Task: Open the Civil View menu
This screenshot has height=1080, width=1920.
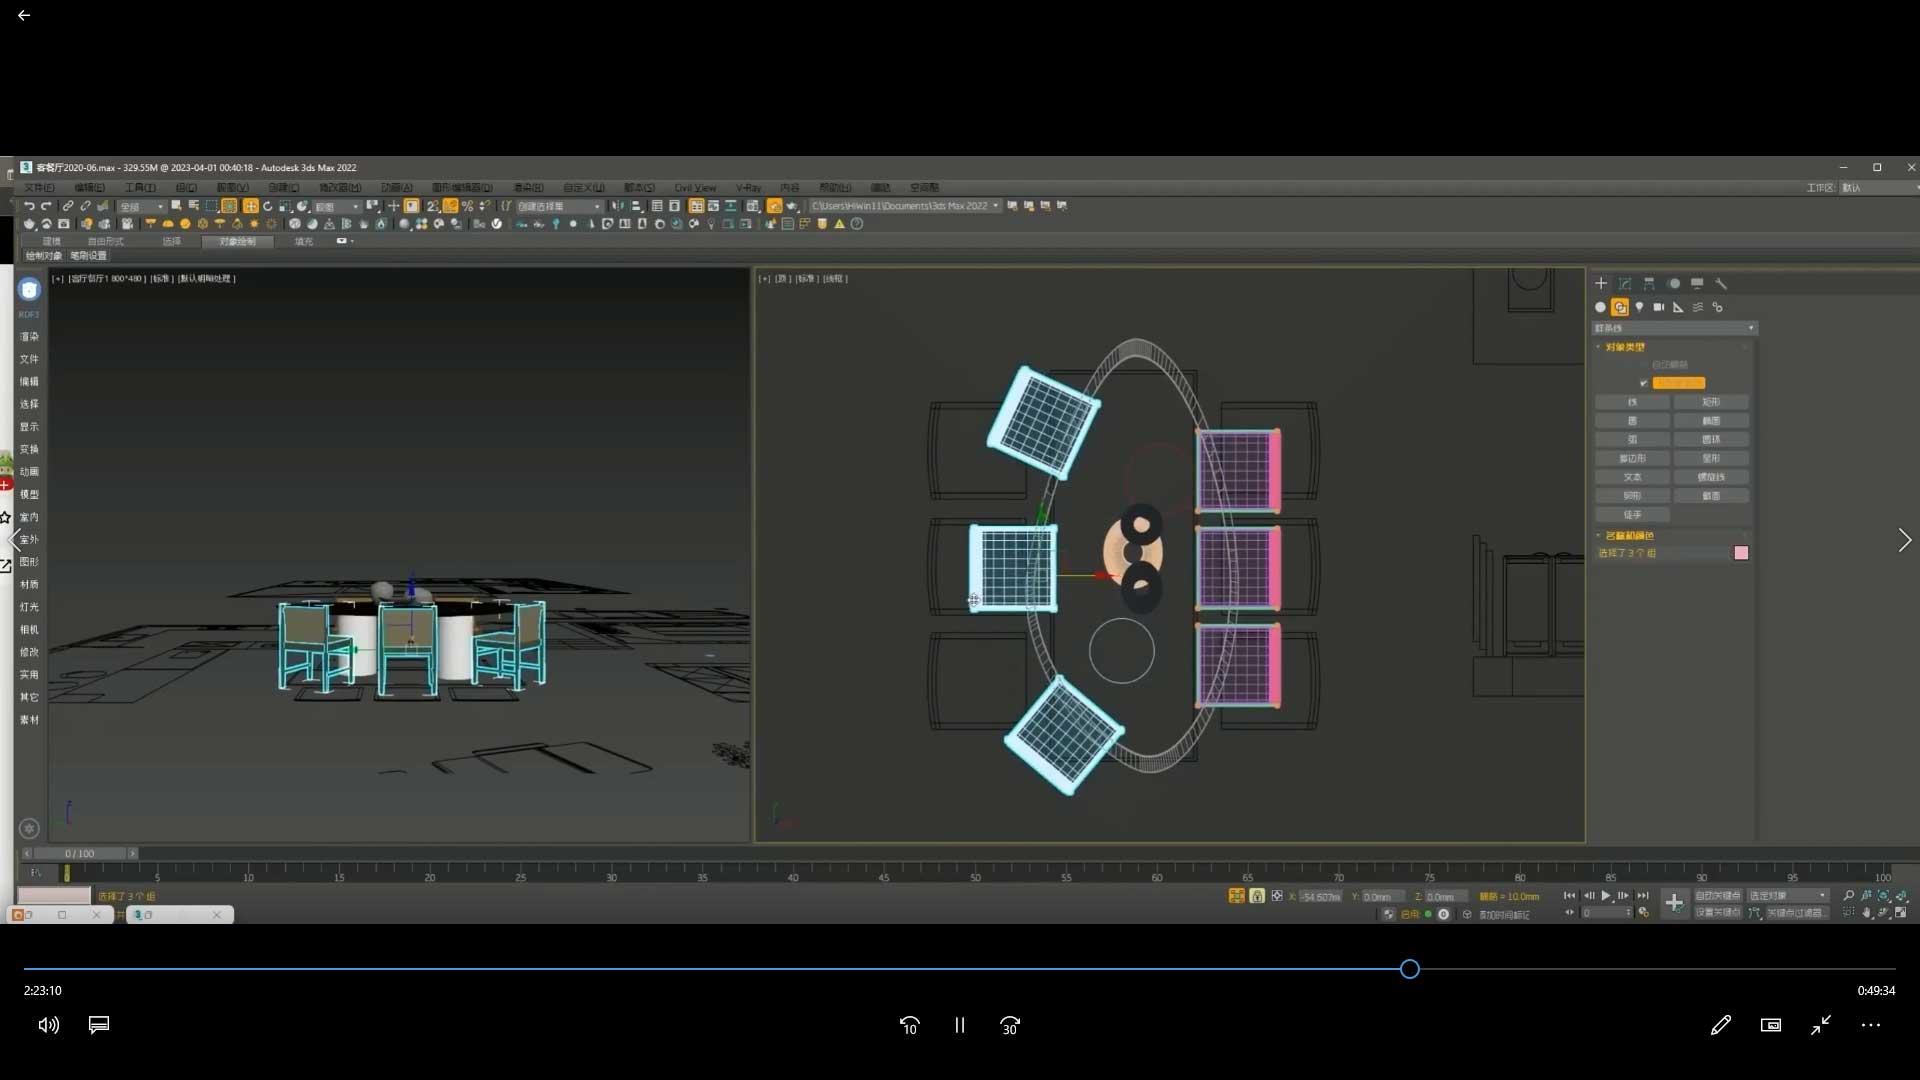Action: pos(695,188)
